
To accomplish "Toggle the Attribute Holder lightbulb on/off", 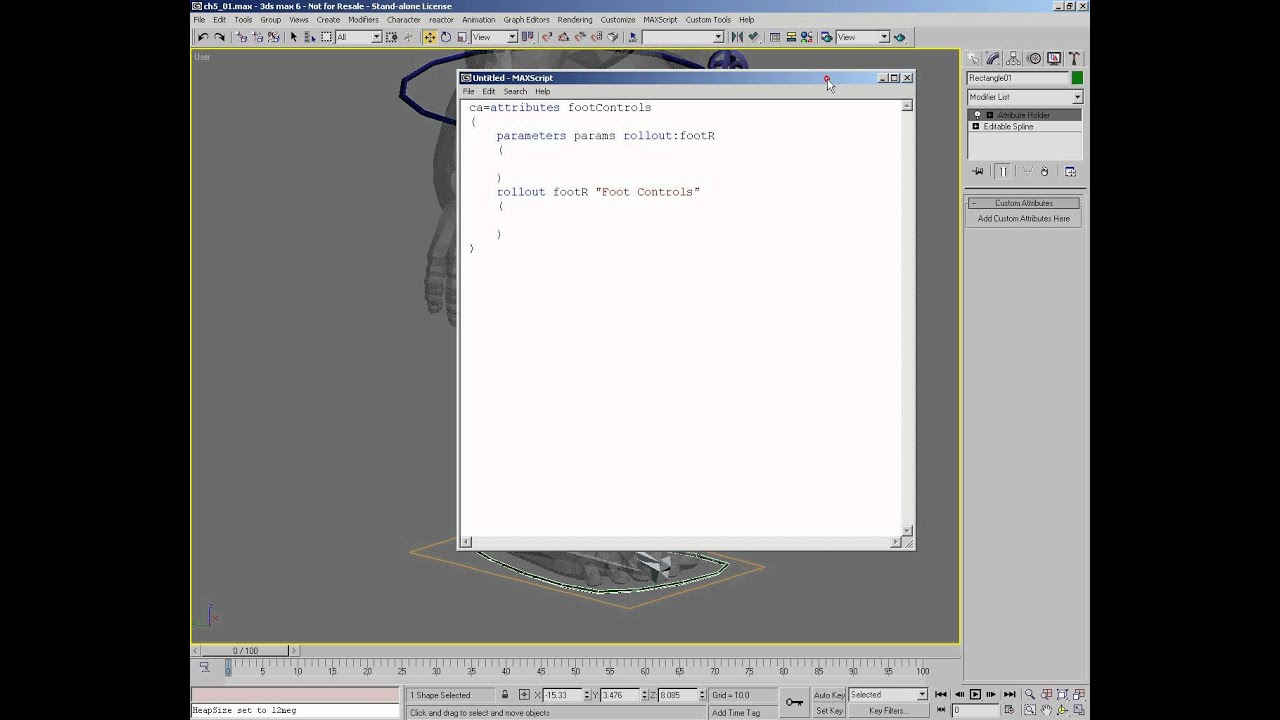I will pos(978,115).
